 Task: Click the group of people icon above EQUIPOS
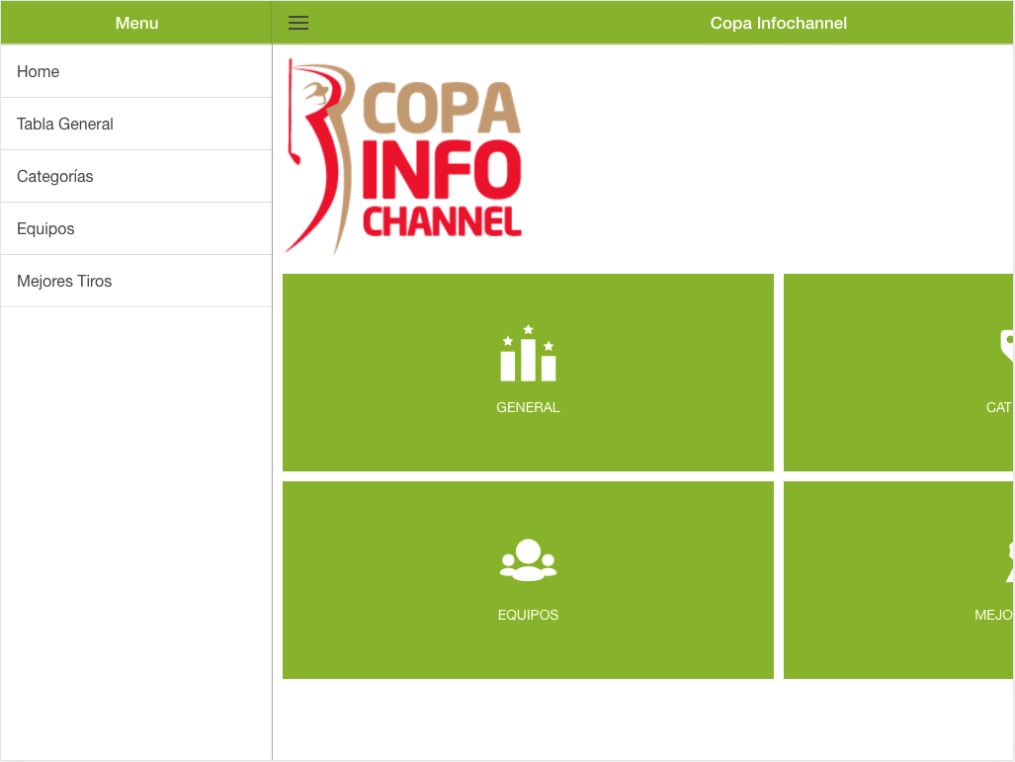point(528,560)
